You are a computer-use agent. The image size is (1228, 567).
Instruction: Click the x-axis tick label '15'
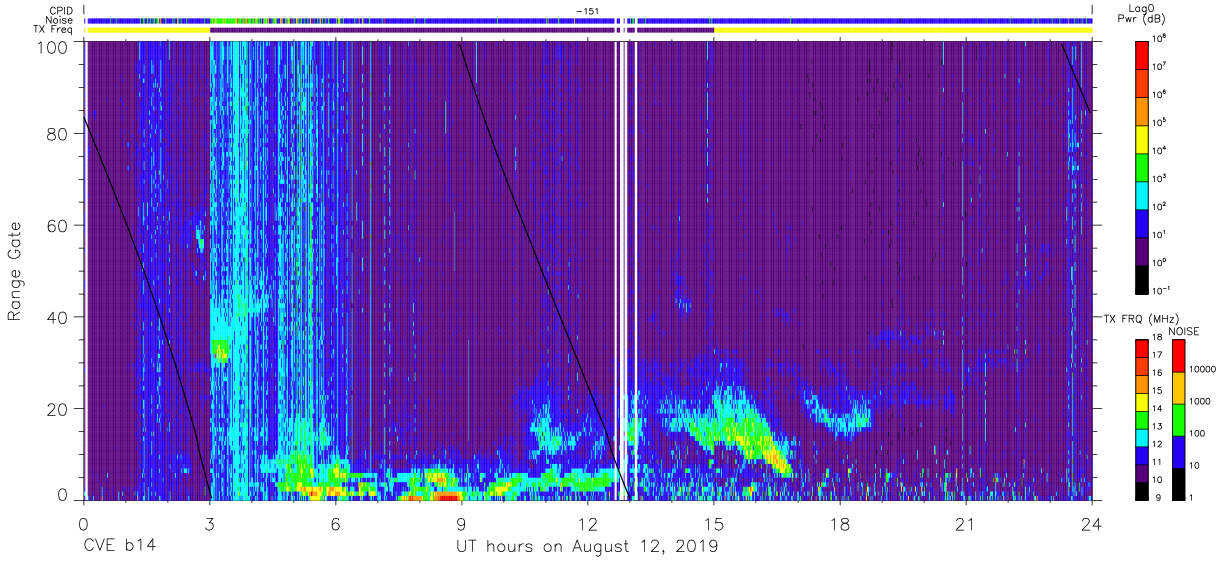pyautogui.click(x=713, y=524)
